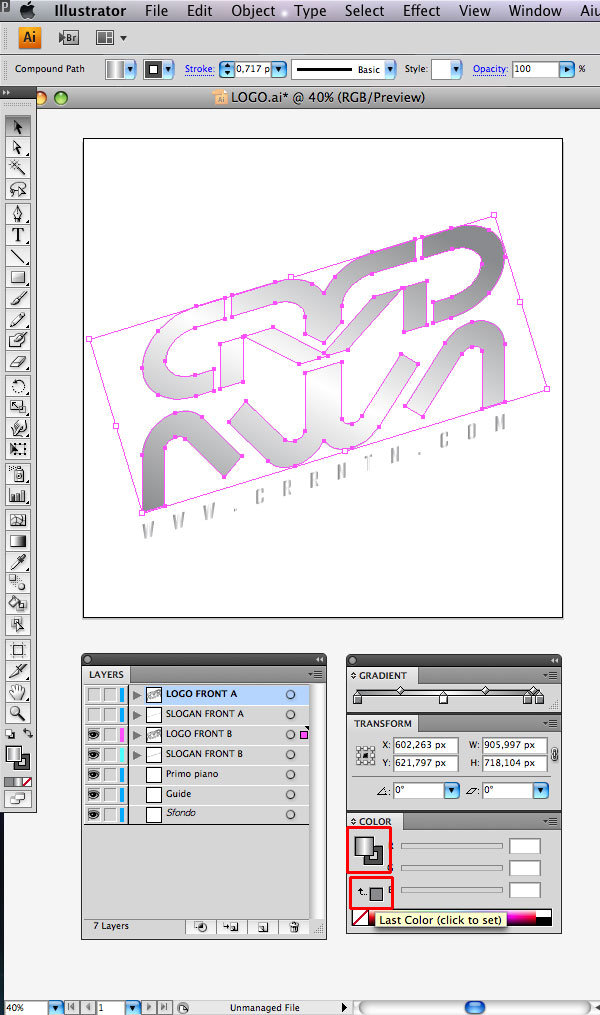
Task: Toggle lock box for Primo piano layer
Action: point(110,775)
